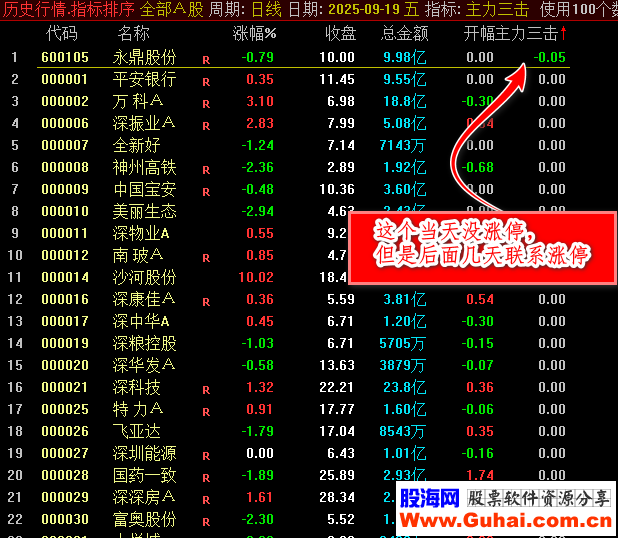
Task: Click 全部A股 in the title bar
Action: coord(172,10)
